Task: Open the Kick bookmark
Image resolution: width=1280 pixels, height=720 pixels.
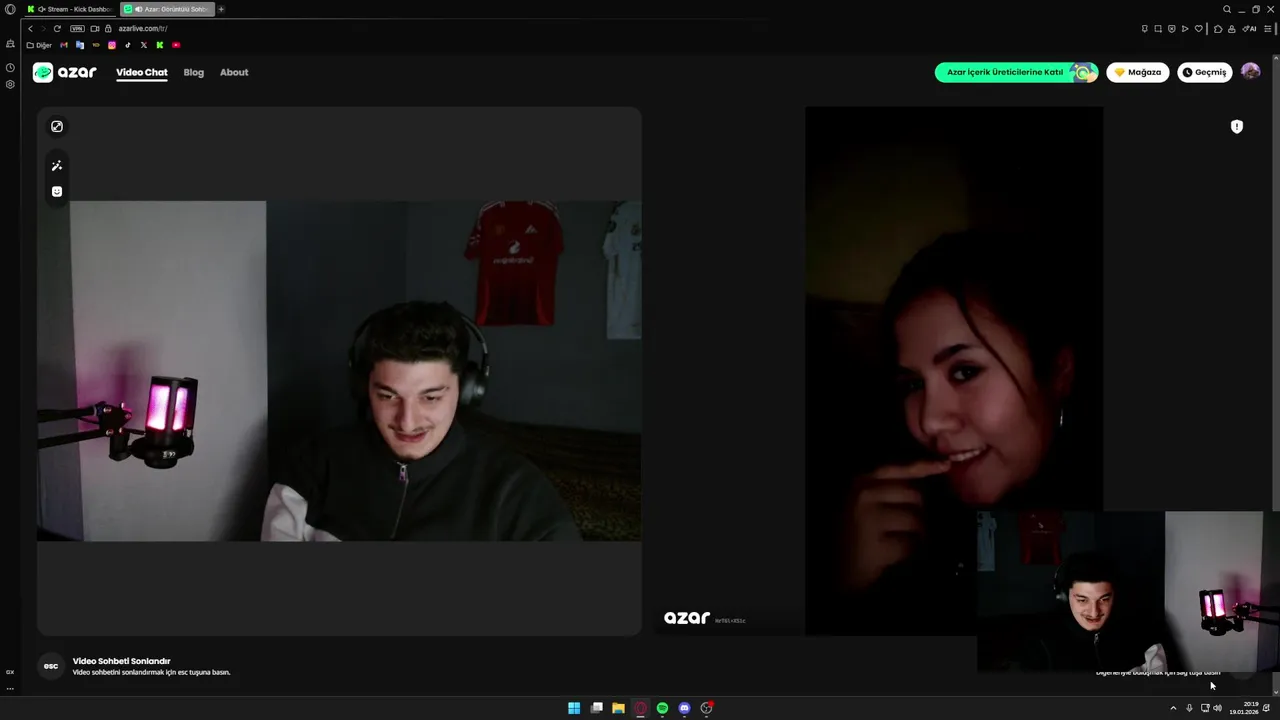Action: [x=160, y=45]
